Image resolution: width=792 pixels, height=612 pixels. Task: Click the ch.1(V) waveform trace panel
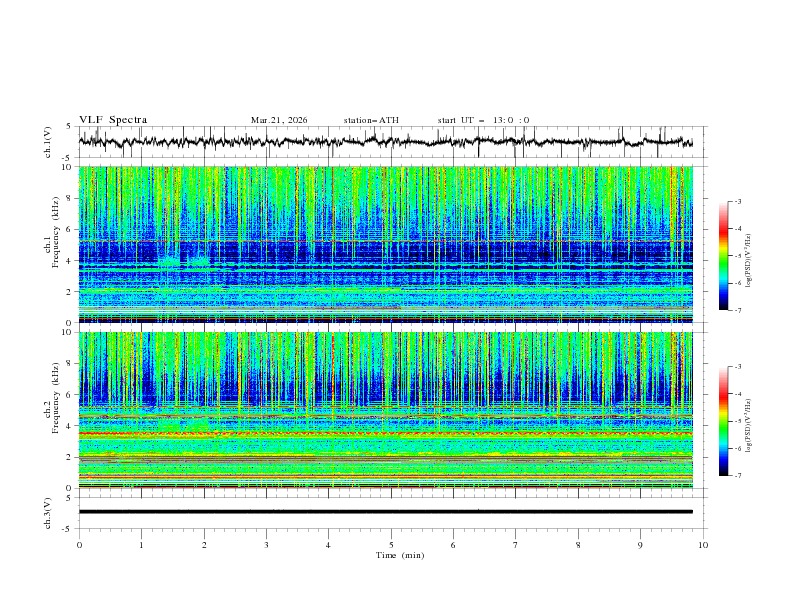(x=390, y=142)
